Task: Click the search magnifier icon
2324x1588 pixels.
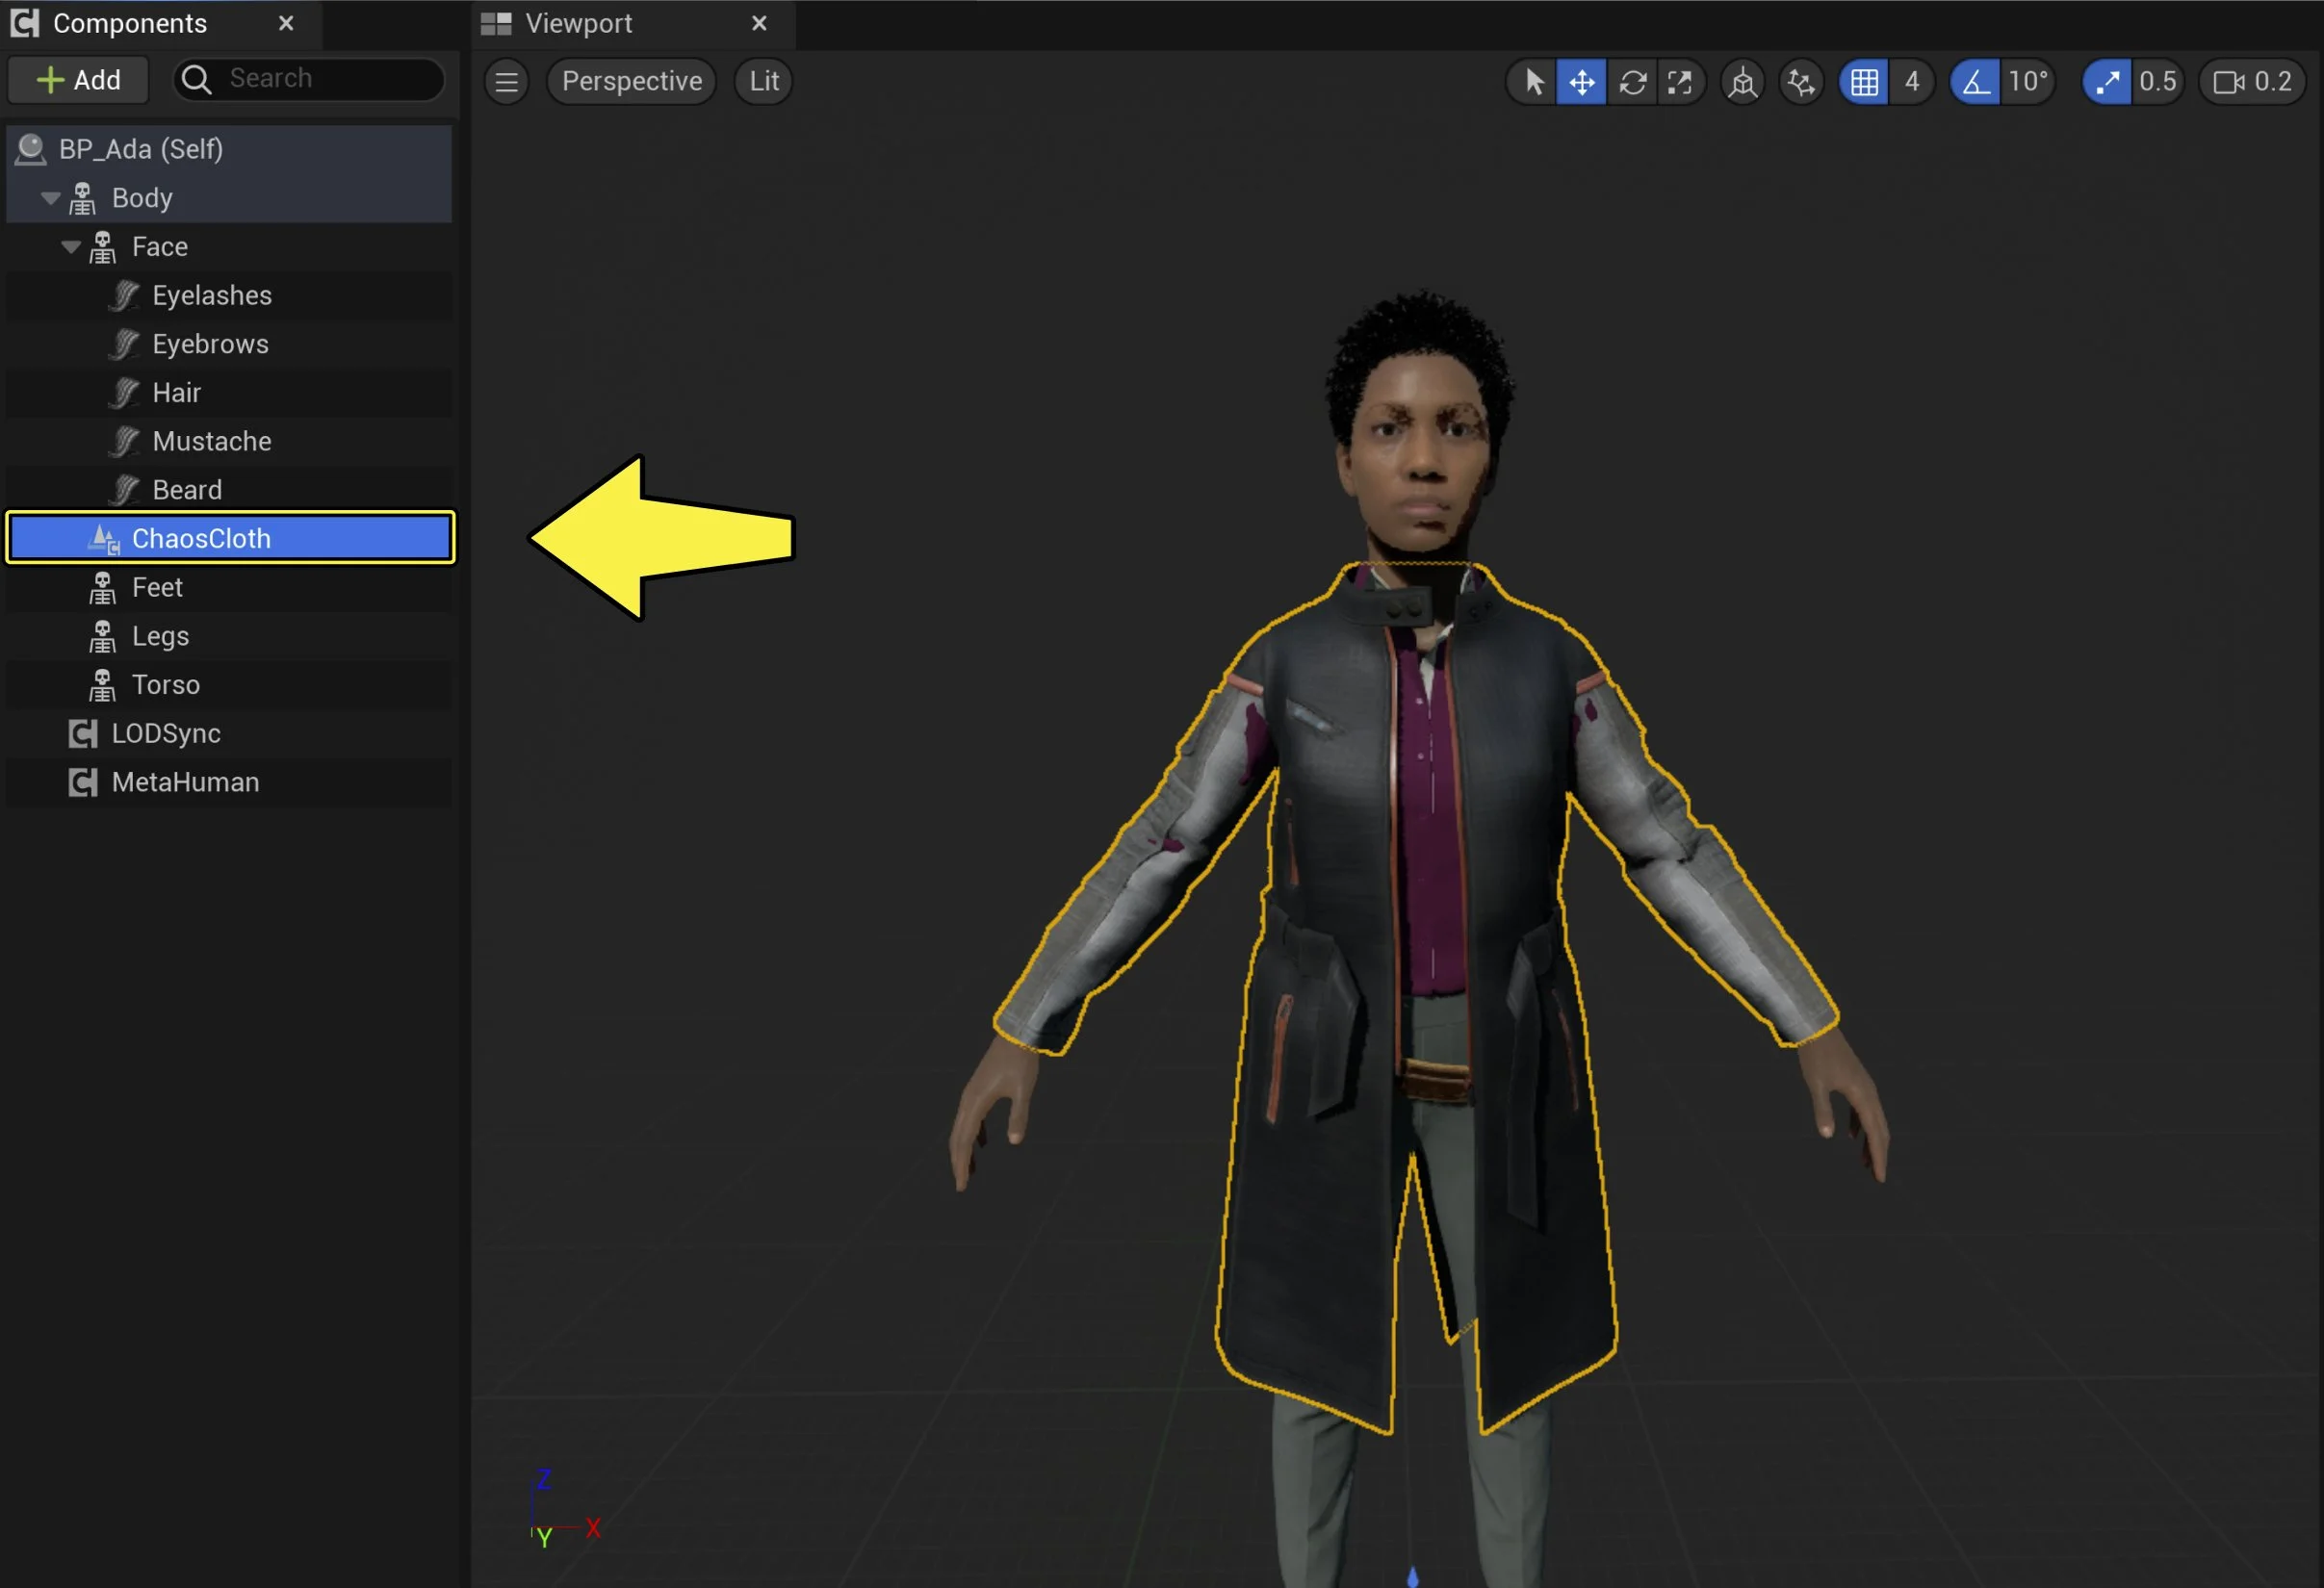Action: pos(196,79)
